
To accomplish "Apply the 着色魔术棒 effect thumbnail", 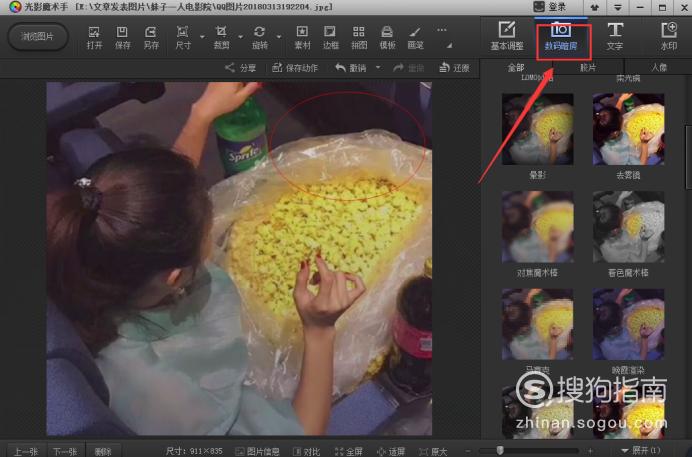I will pyautogui.click(x=628, y=227).
